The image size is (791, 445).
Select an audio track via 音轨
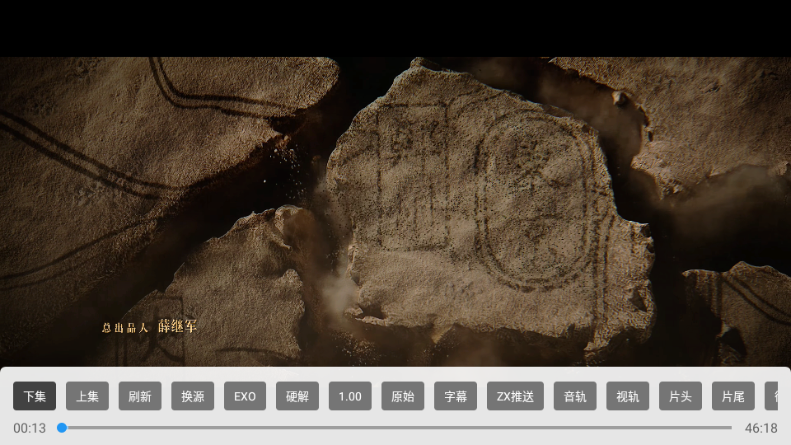(575, 396)
